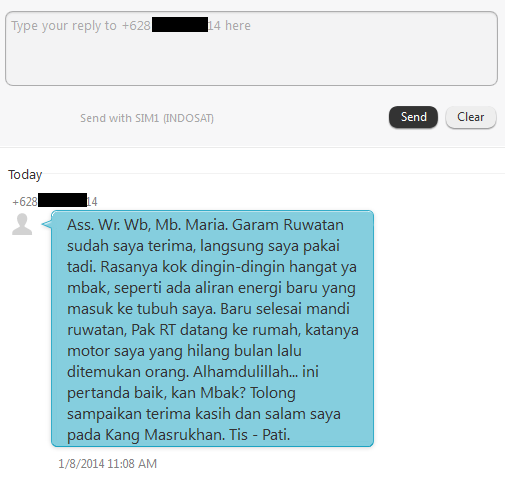Click the 'Tis - Pati' signature text
This screenshot has height=480, width=505.
coord(260,434)
